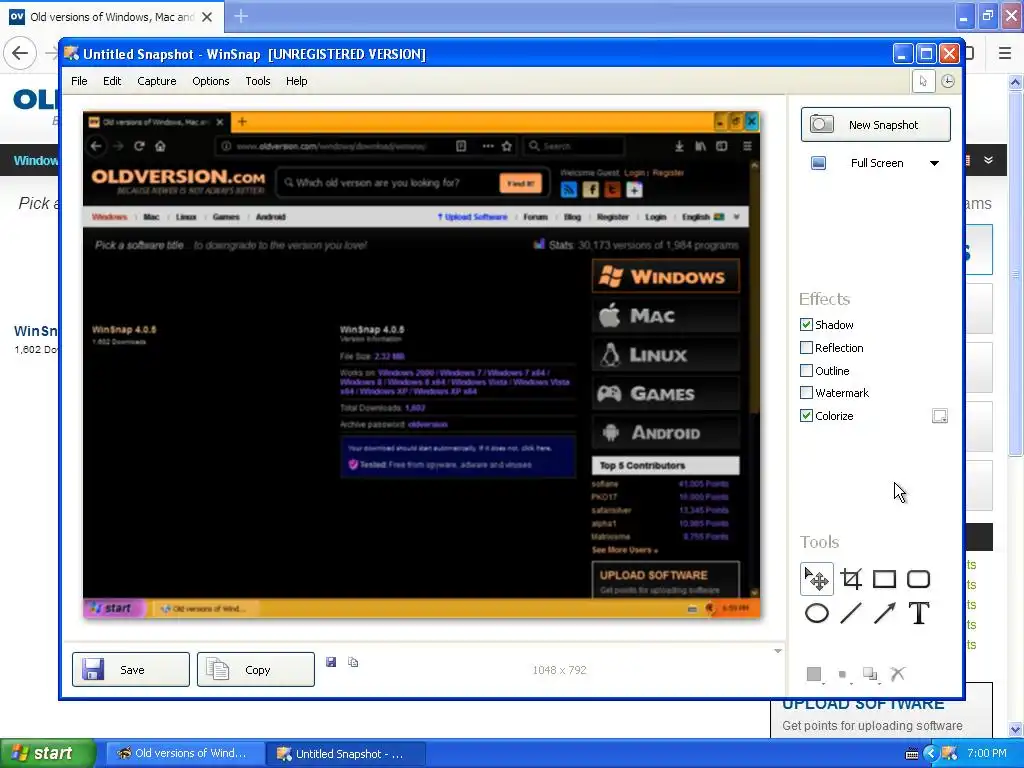Open the Edit menu

click(x=112, y=81)
